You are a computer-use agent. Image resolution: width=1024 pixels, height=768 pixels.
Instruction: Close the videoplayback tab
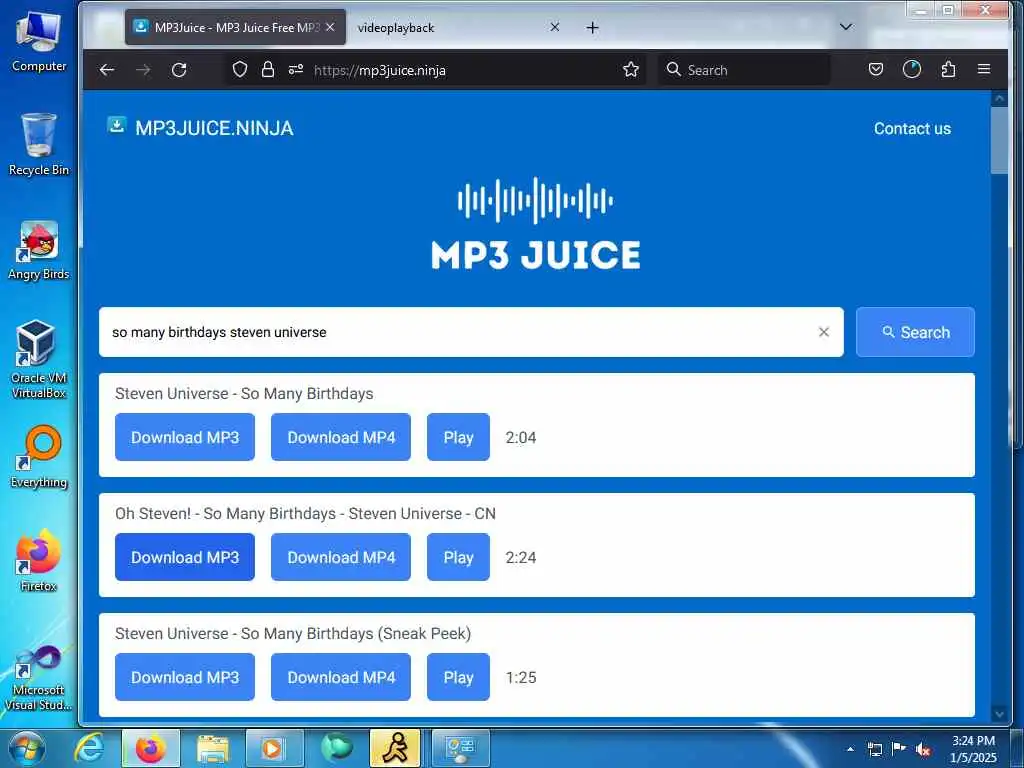pyautogui.click(x=554, y=27)
